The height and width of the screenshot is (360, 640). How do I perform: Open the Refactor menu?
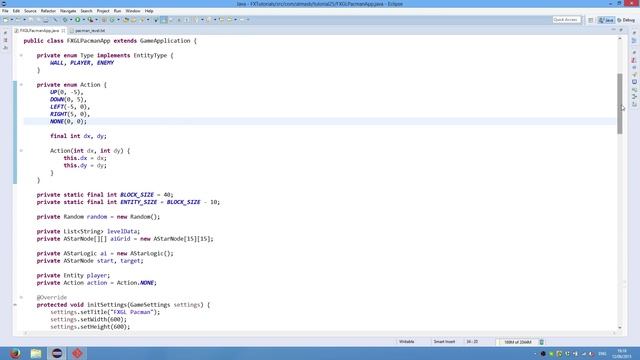(48, 11)
